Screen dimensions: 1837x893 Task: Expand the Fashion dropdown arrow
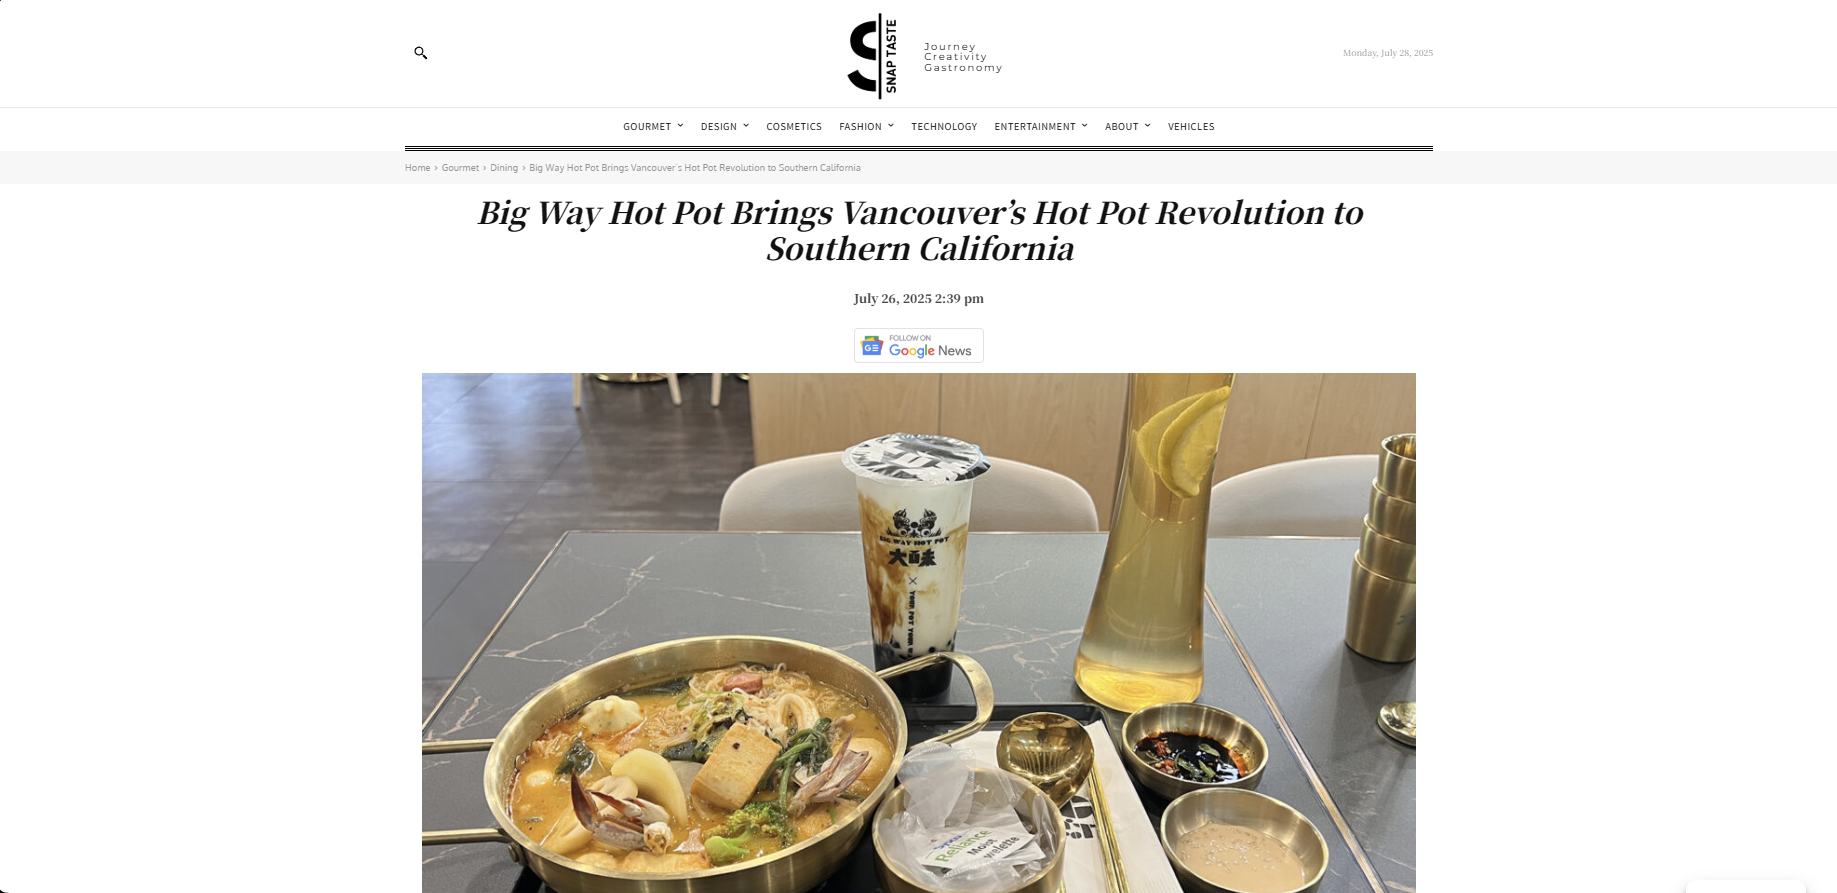(x=891, y=126)
